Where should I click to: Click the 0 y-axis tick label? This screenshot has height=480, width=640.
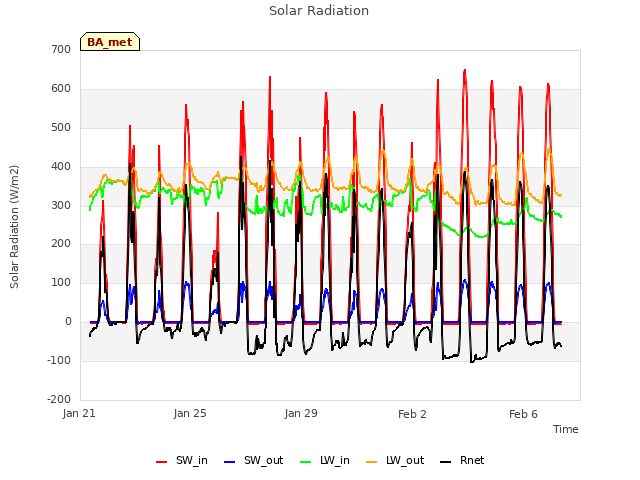pyautogui.click(x=68, y=322)
